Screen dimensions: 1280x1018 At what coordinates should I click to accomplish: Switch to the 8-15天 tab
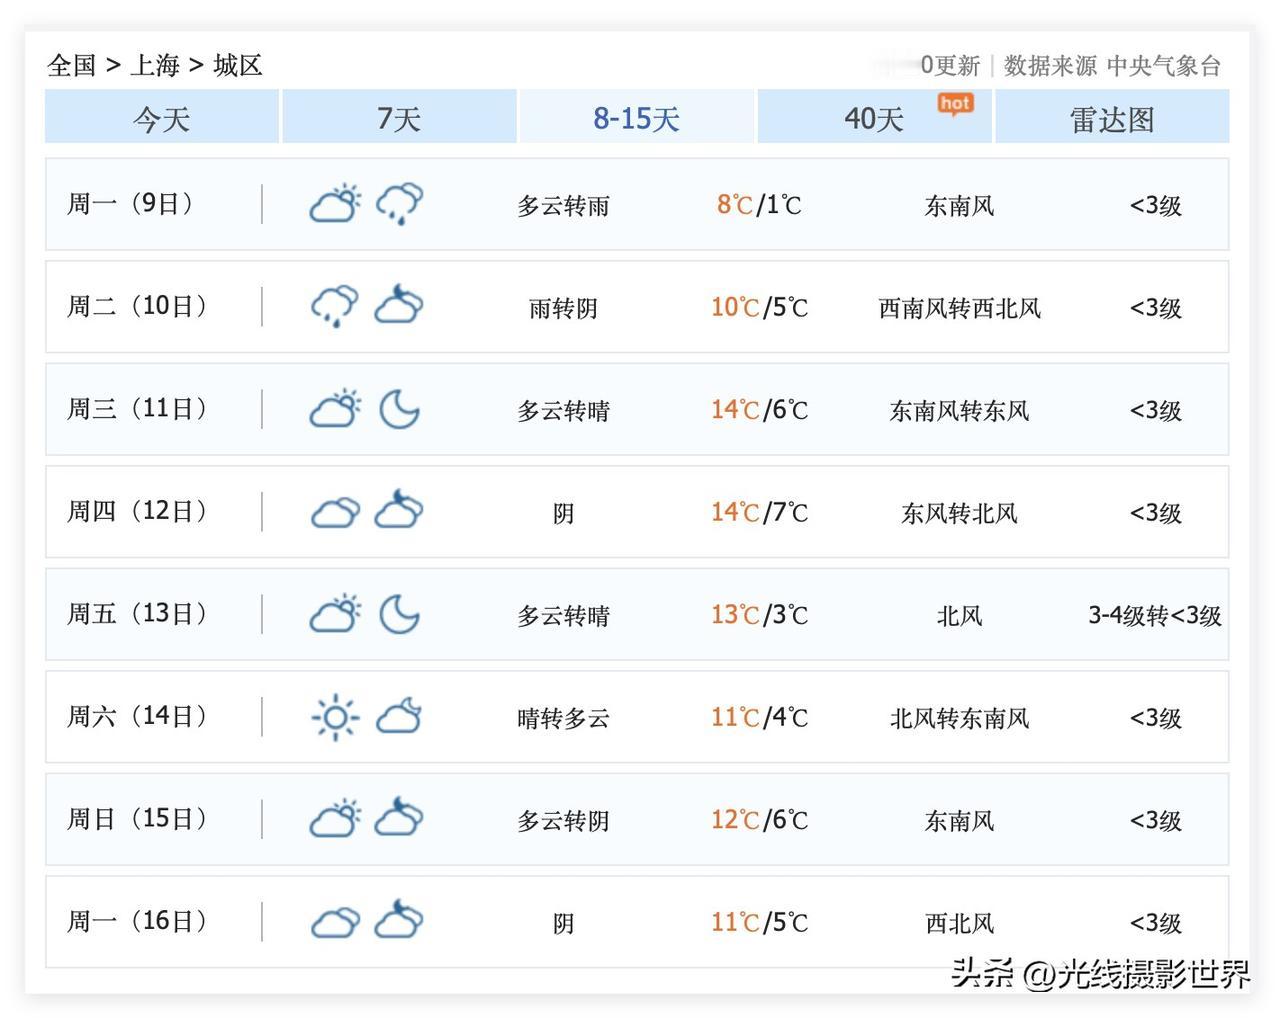[636, 118]
